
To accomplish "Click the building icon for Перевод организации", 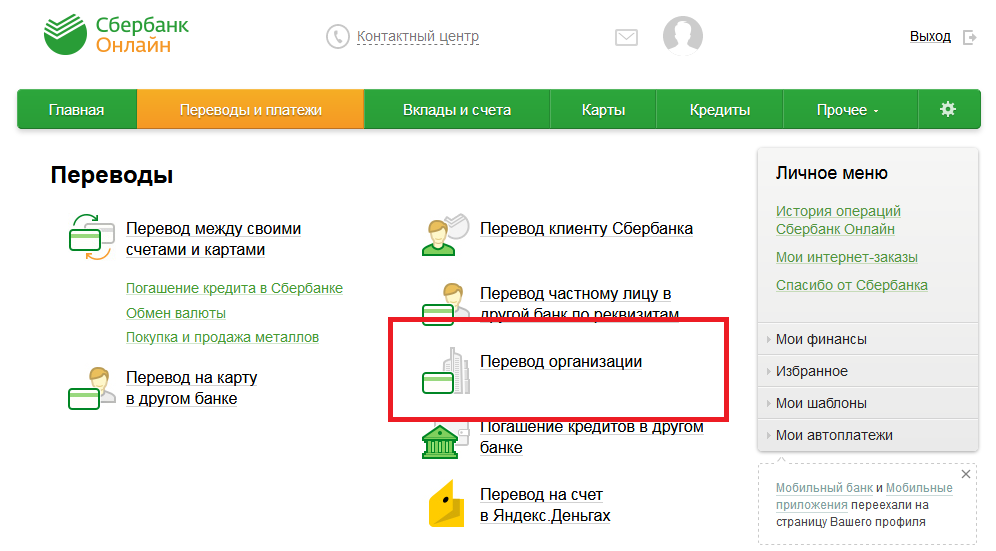I will [446, 371].
